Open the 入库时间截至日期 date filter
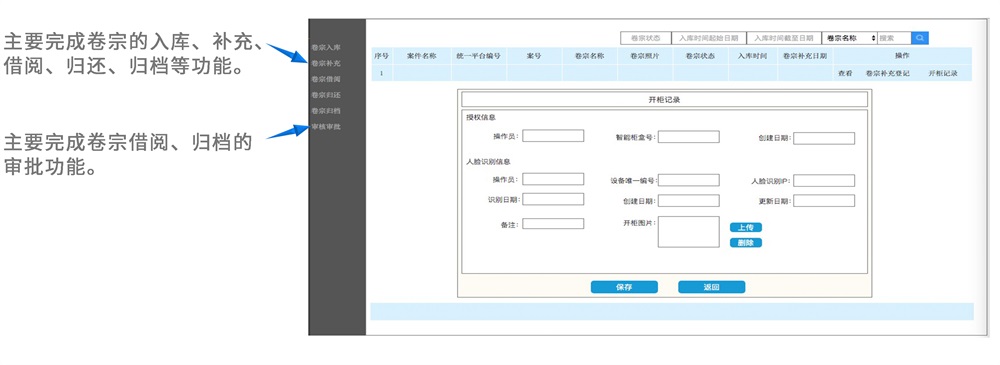Screen dimensions: 1000x365 point(783,38)
